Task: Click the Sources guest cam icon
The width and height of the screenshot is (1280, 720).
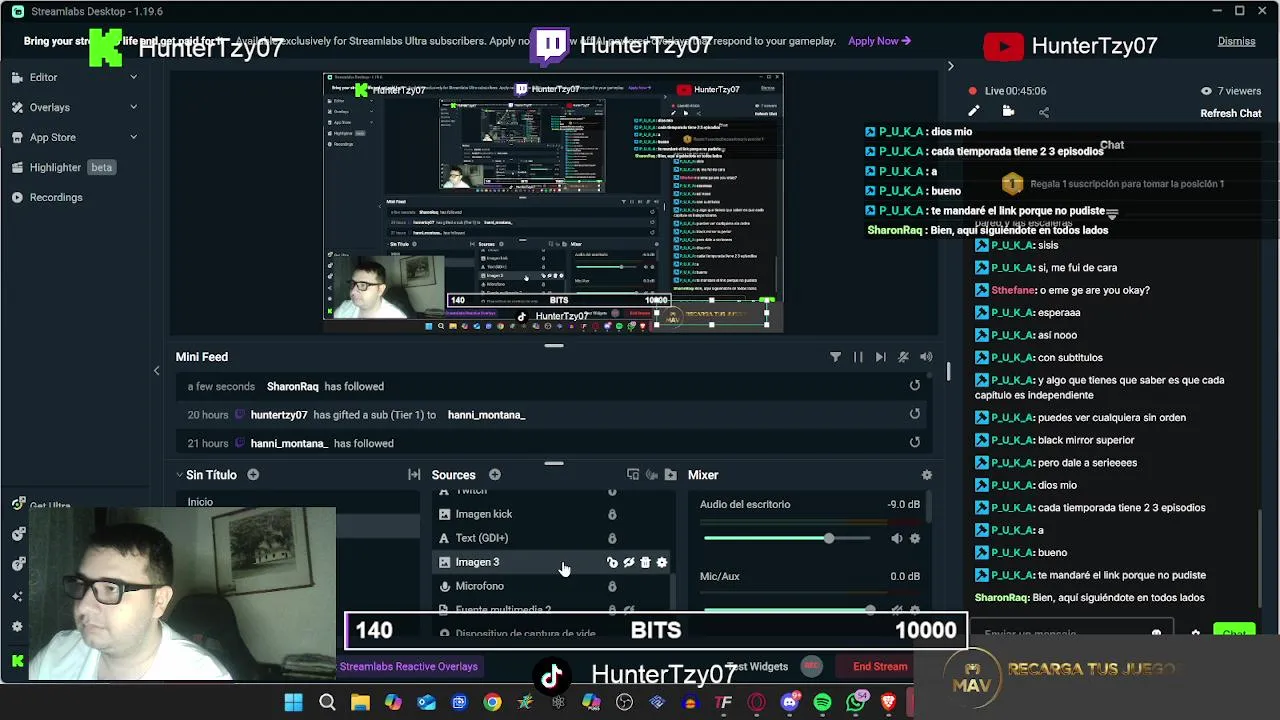Action: point(652,475)
